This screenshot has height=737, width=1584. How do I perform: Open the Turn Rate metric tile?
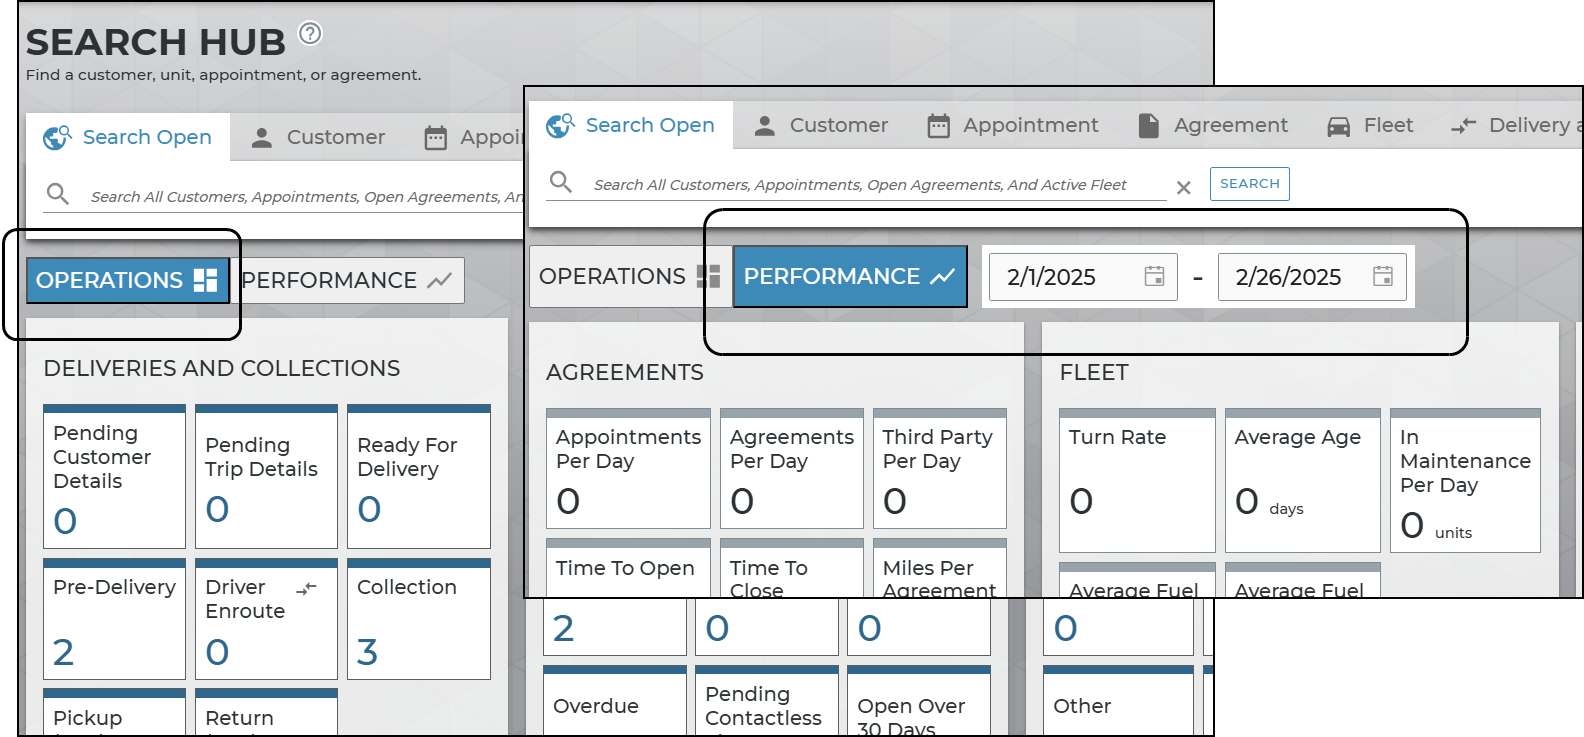pyautogui.click(x=1136, y=481)
